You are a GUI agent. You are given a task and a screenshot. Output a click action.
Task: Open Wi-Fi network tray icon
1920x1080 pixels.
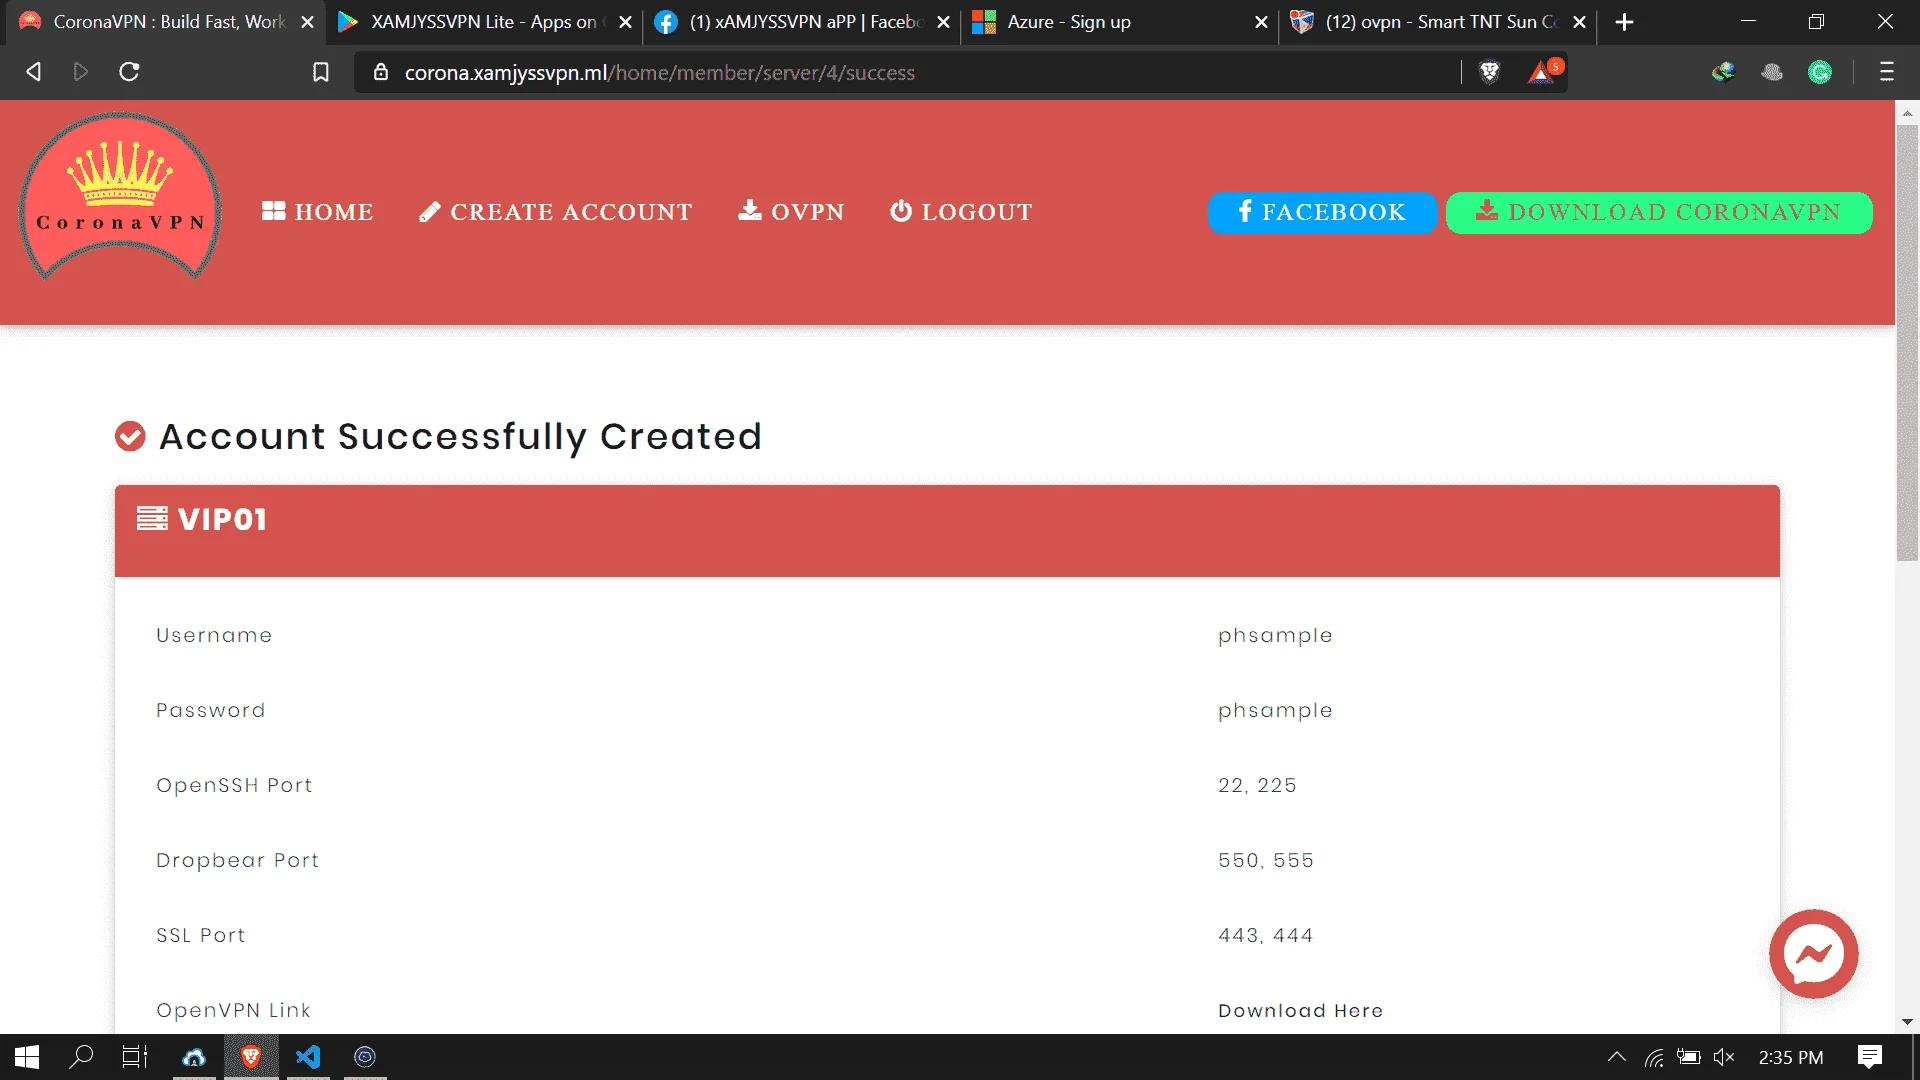click(1655, 1057)
